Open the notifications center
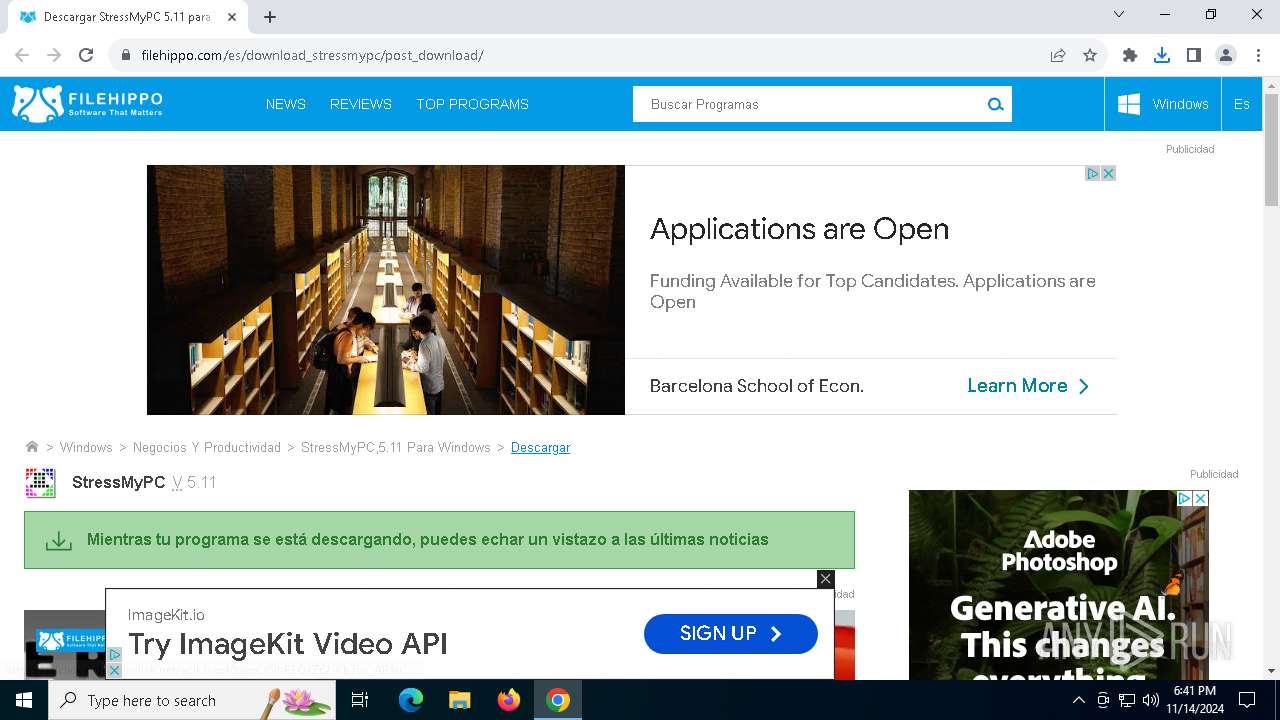 click(x=1247, y=700)
